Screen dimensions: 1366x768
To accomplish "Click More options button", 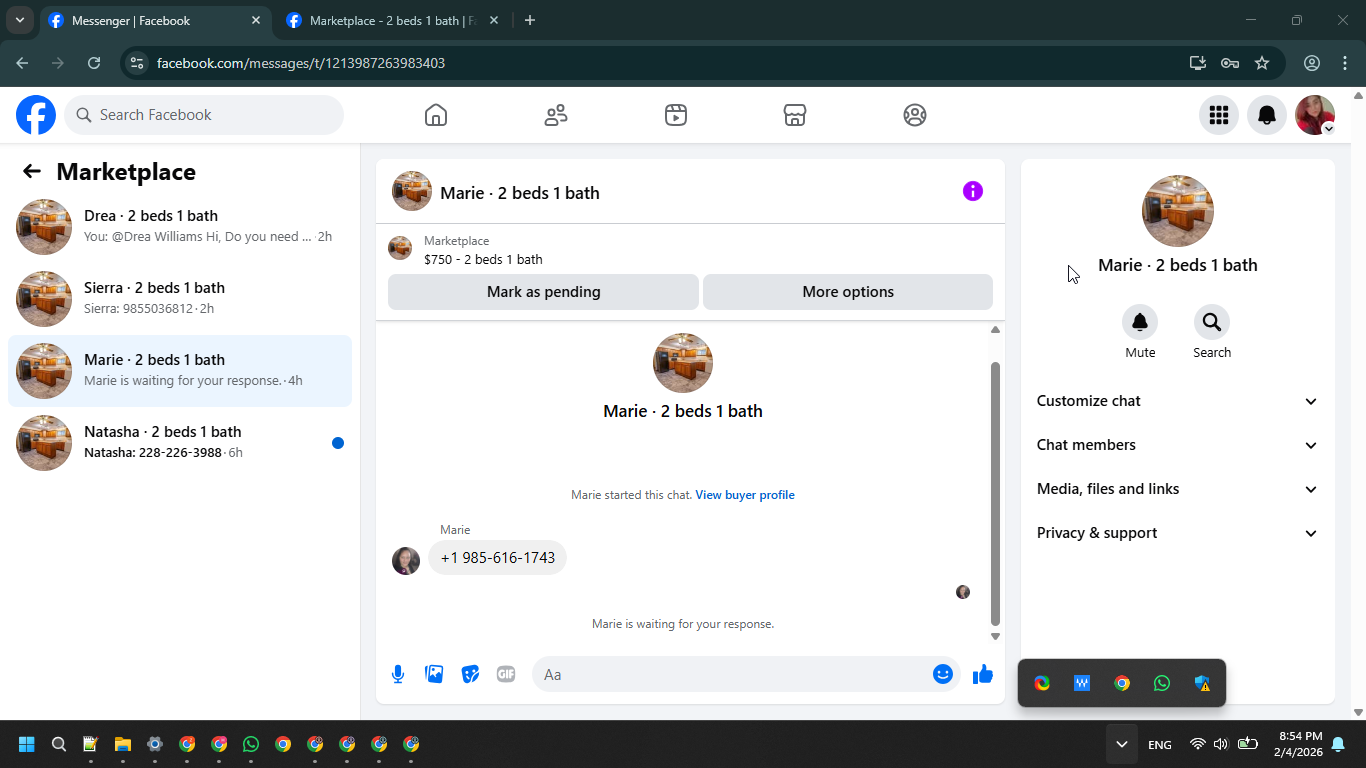I will point(848,292).
